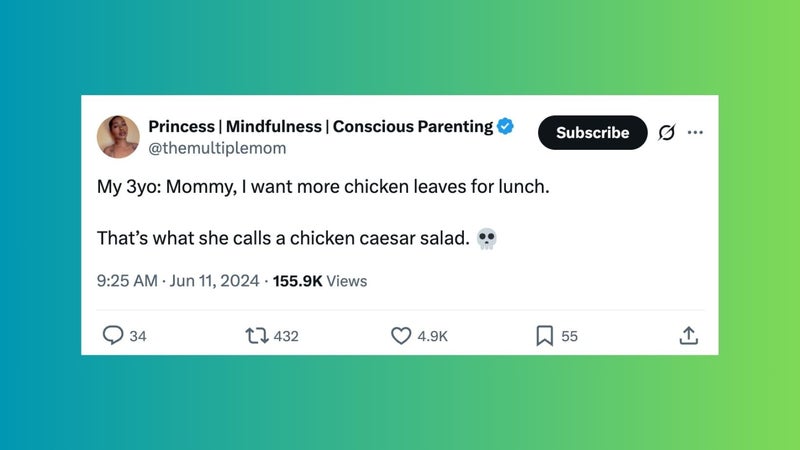The height and width of the screenshot is (450, 800).
Task: Click the share upload arrow icon
Action: (688, 336)
